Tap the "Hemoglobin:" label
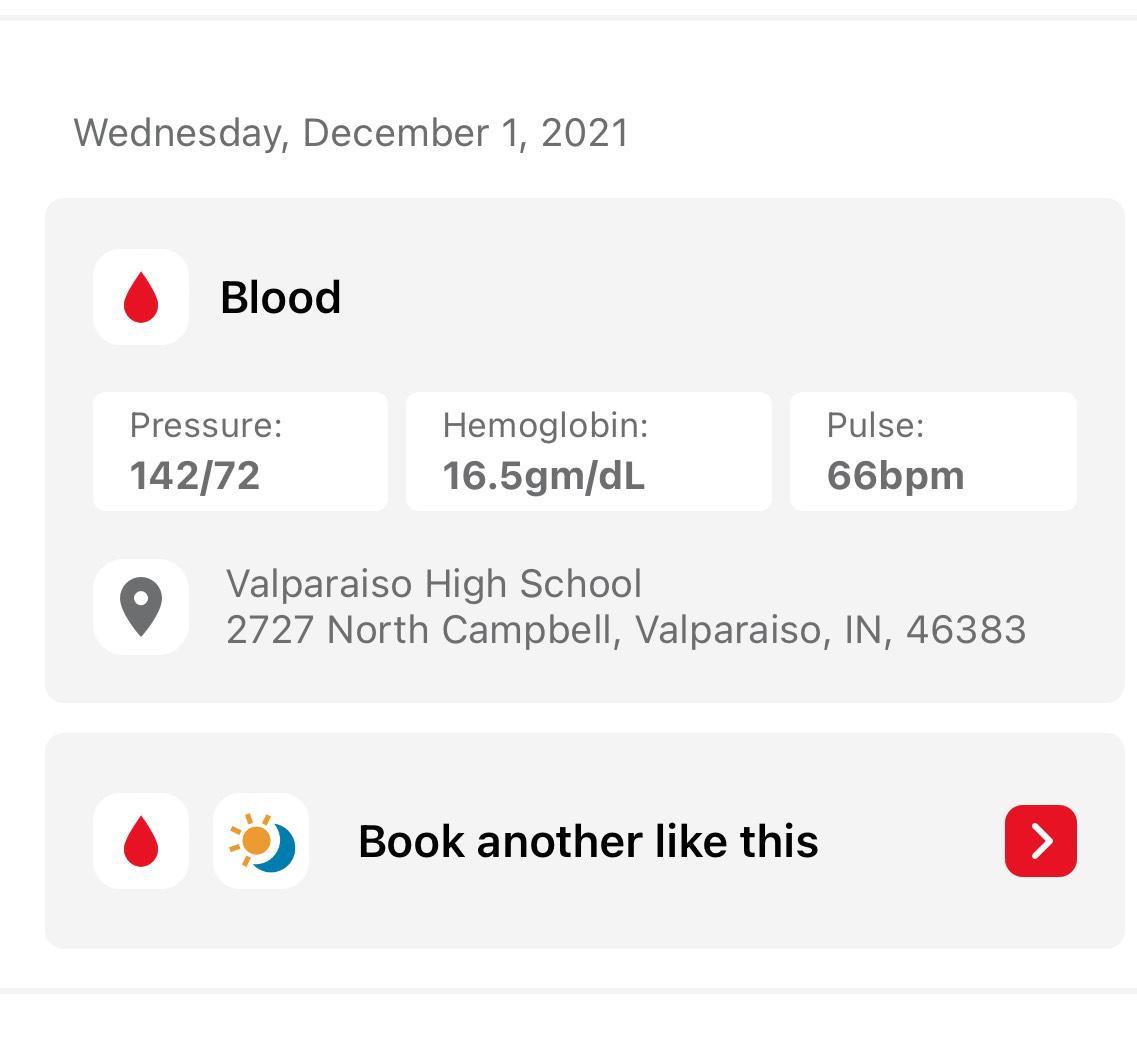Image resolution: width=1137 pixels, height=1049 pixels. (545, 425)
